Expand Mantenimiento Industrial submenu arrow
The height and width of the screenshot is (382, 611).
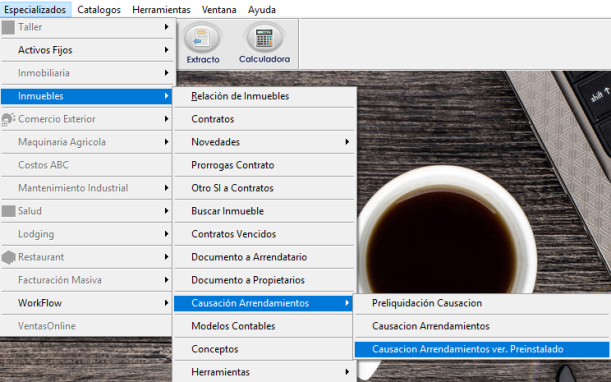click(x=166, y=188)
